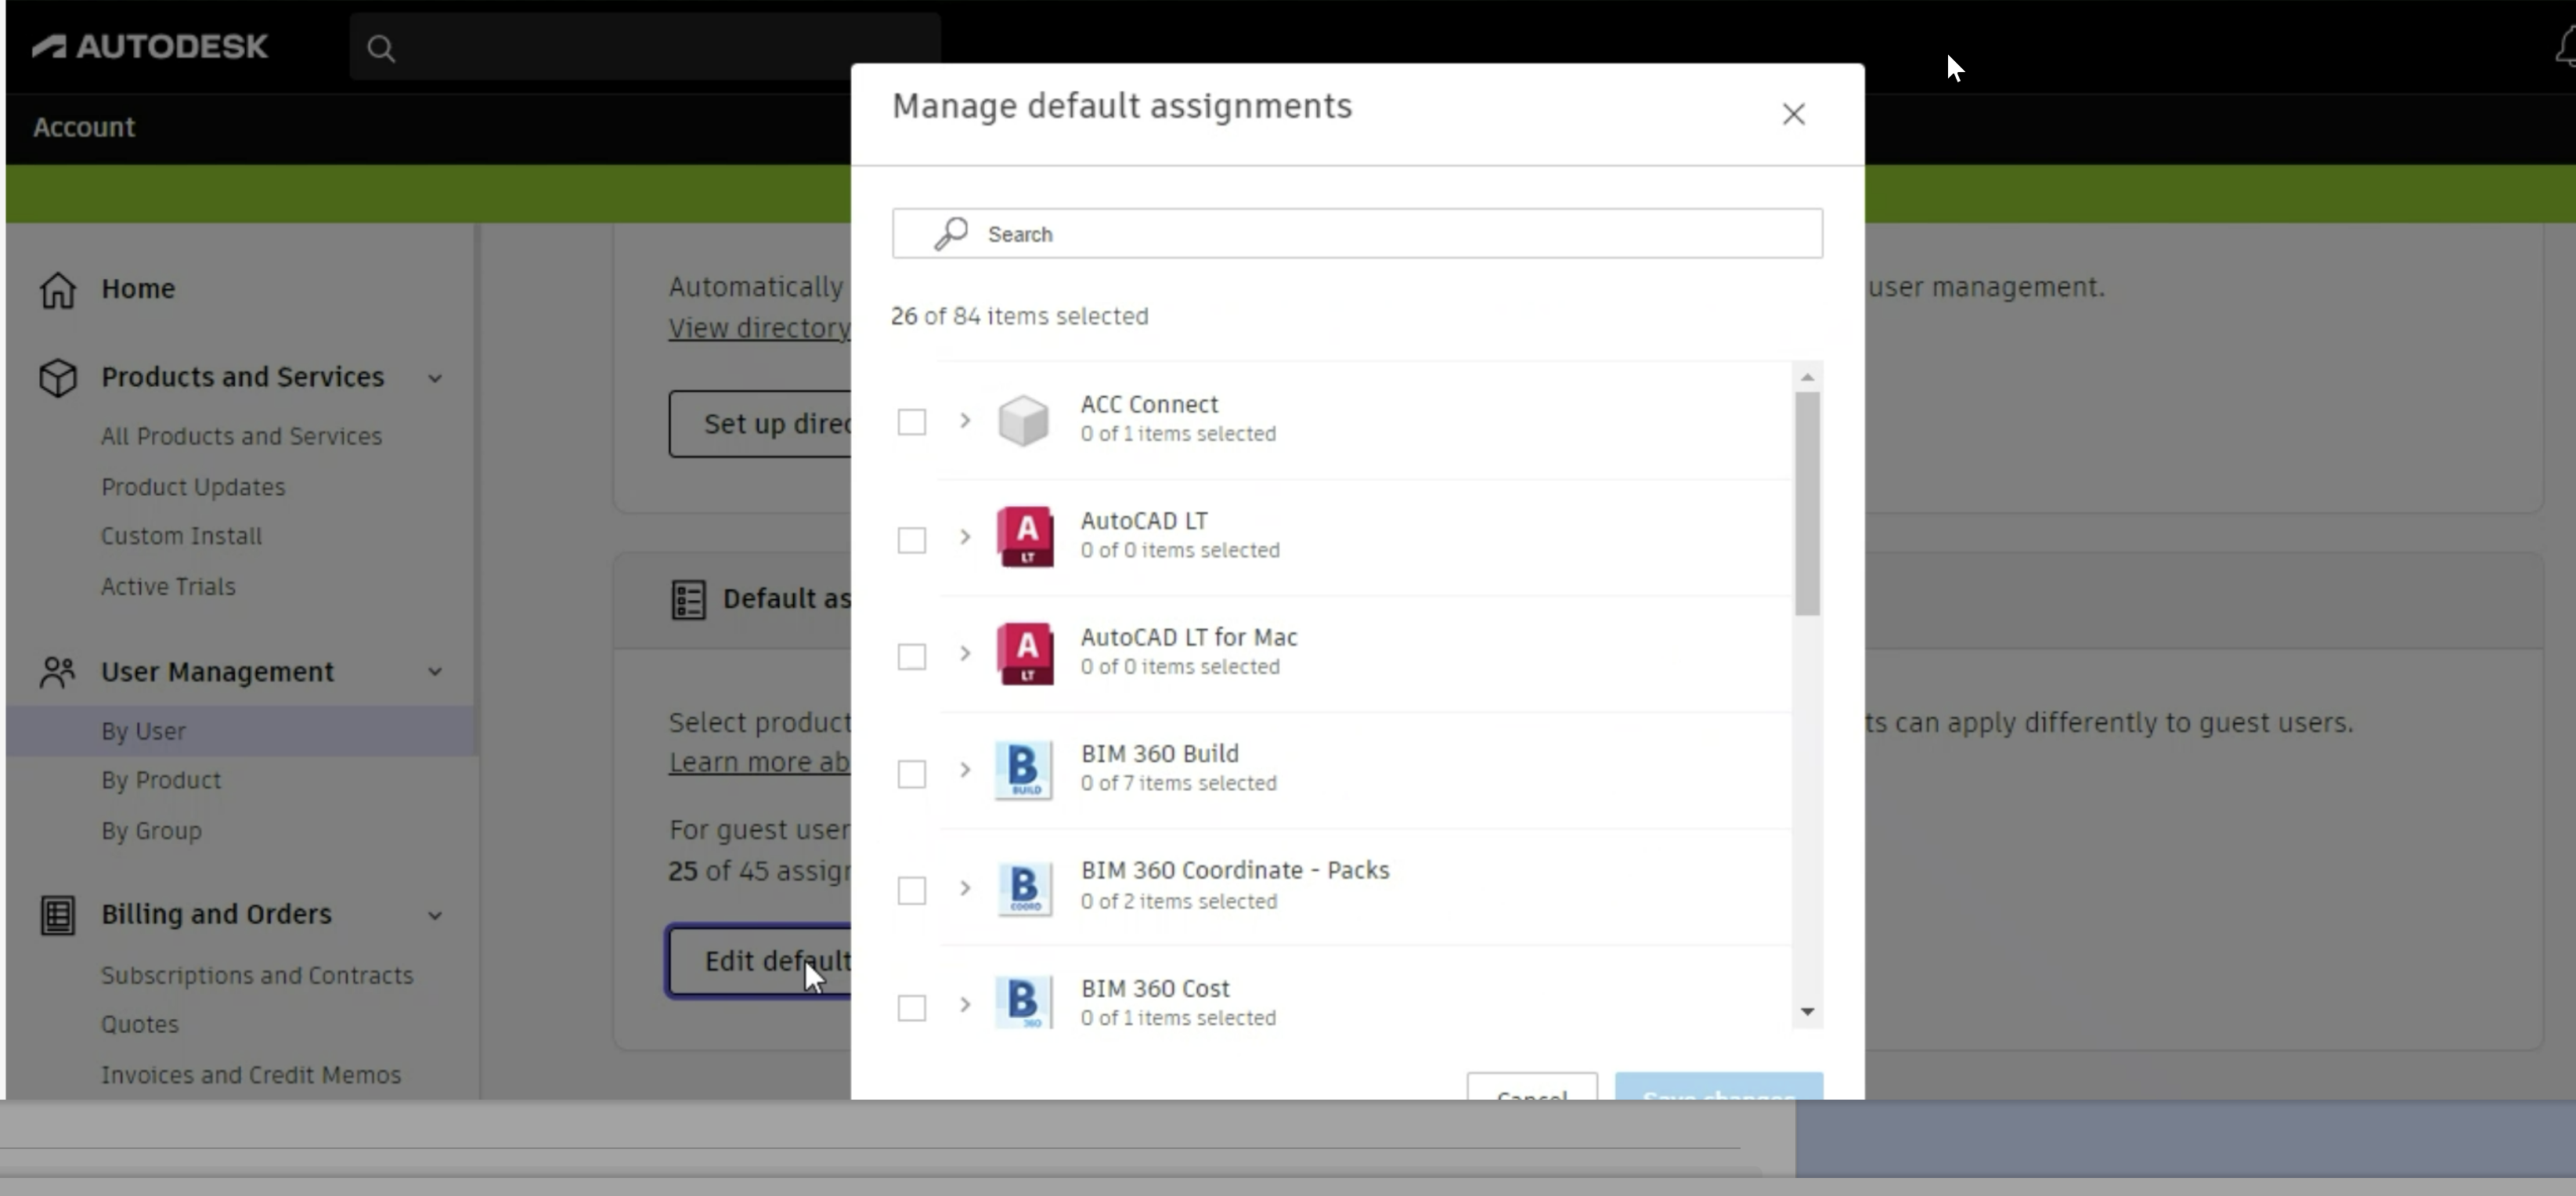Collapse the User Management sidebar section
This screenshot has height=1196, width=2576.
(435, 672)
